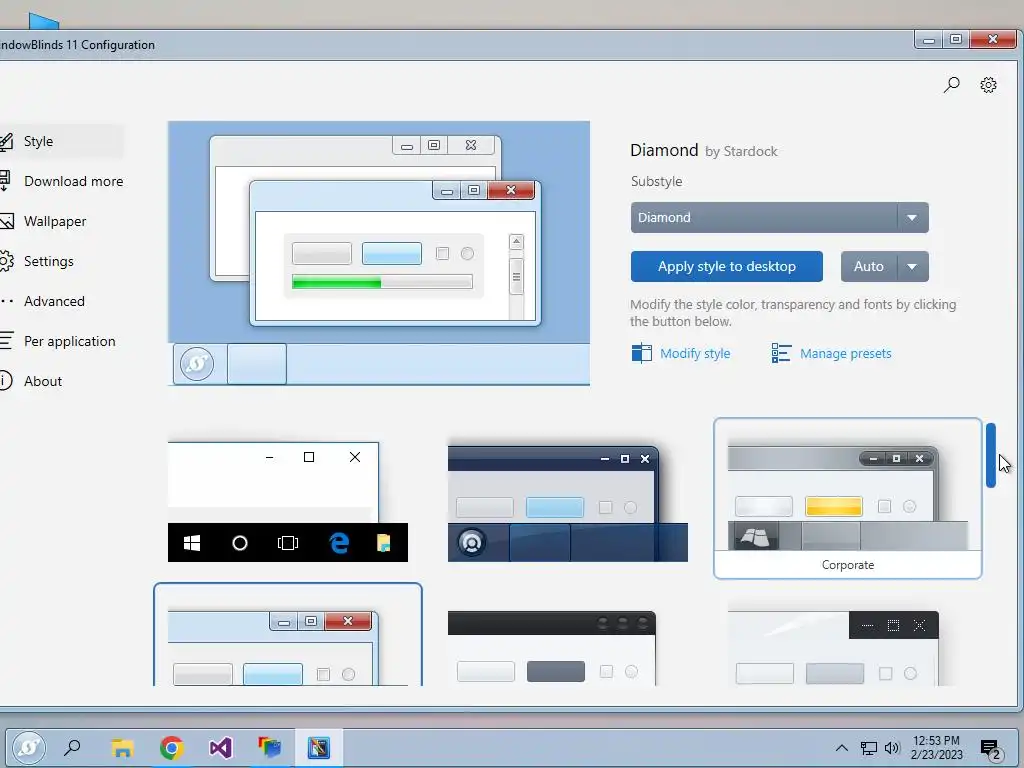Screen dimensions: 1024x768
Task: Click the Auto button
Action: [x=869, y=266]
